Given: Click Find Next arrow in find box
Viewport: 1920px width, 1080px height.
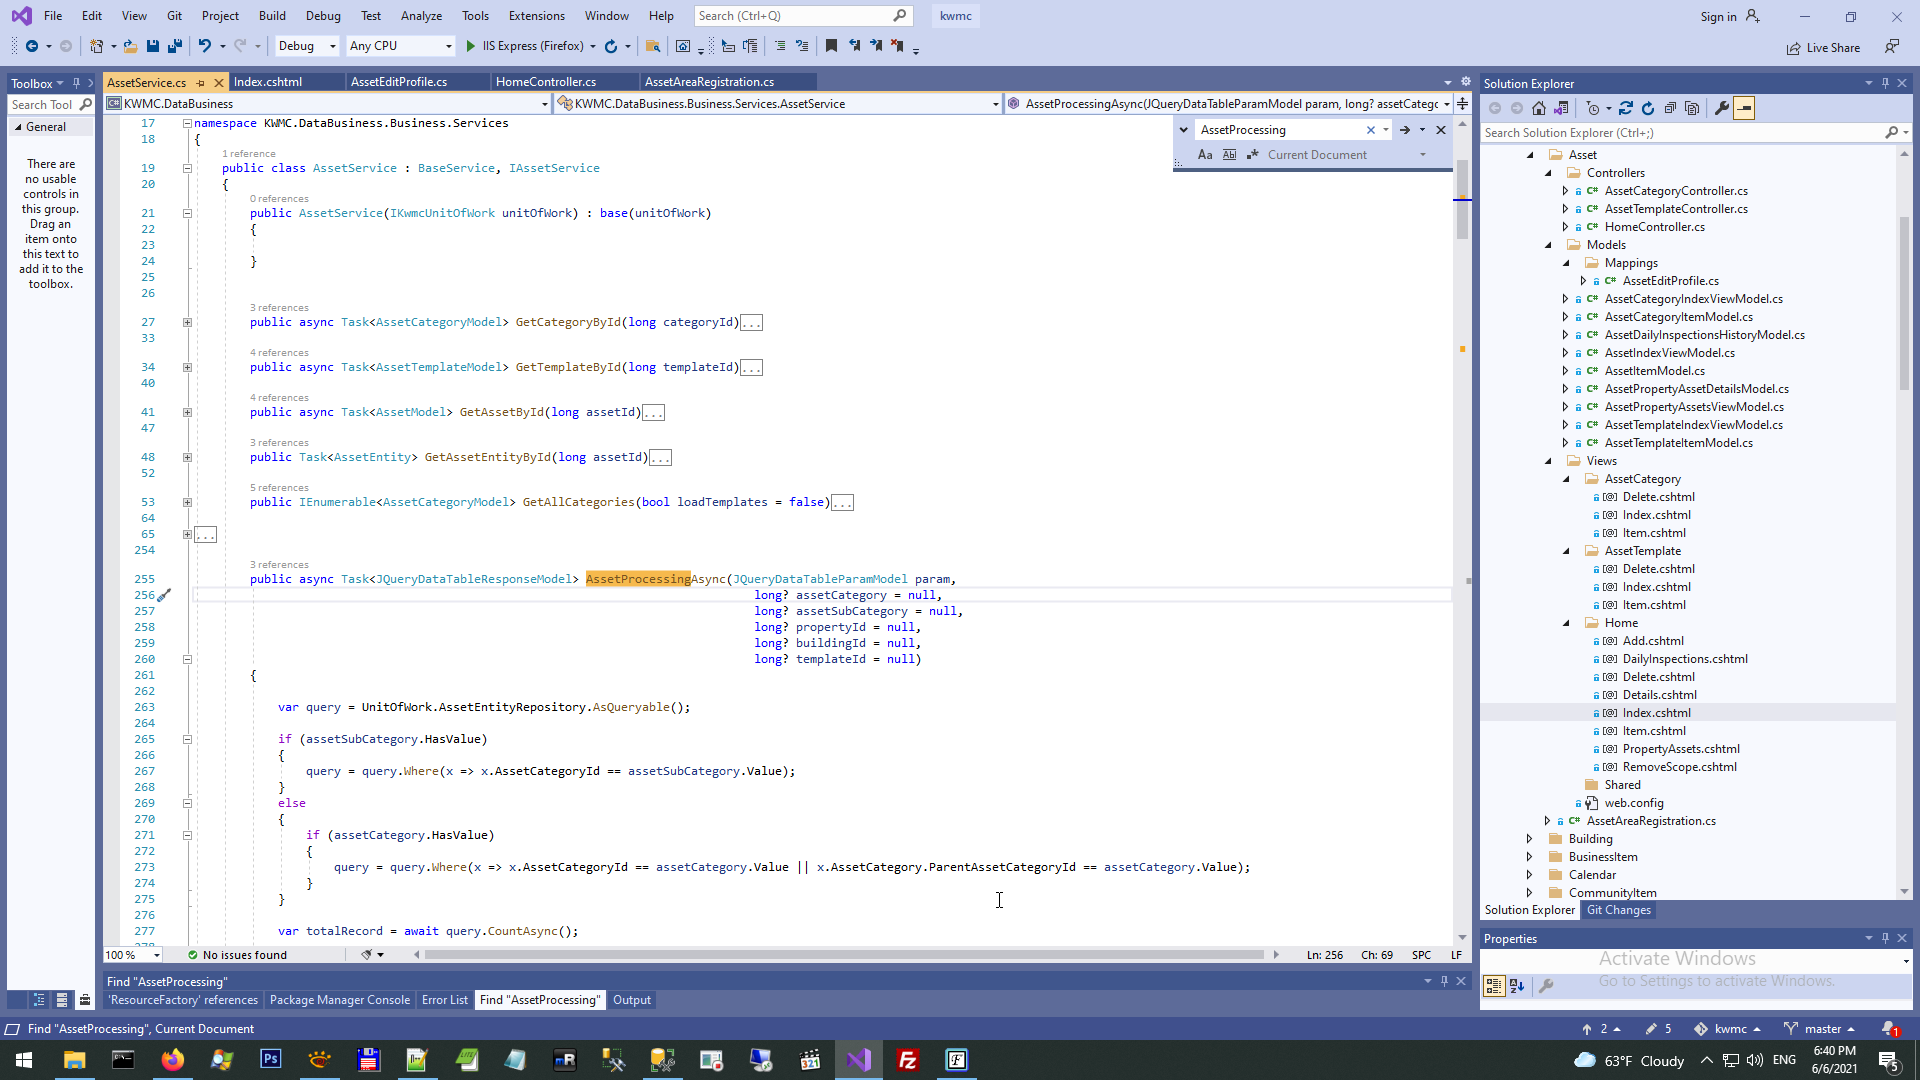Looking at the screenshot, I should (x=1404, y=130).
